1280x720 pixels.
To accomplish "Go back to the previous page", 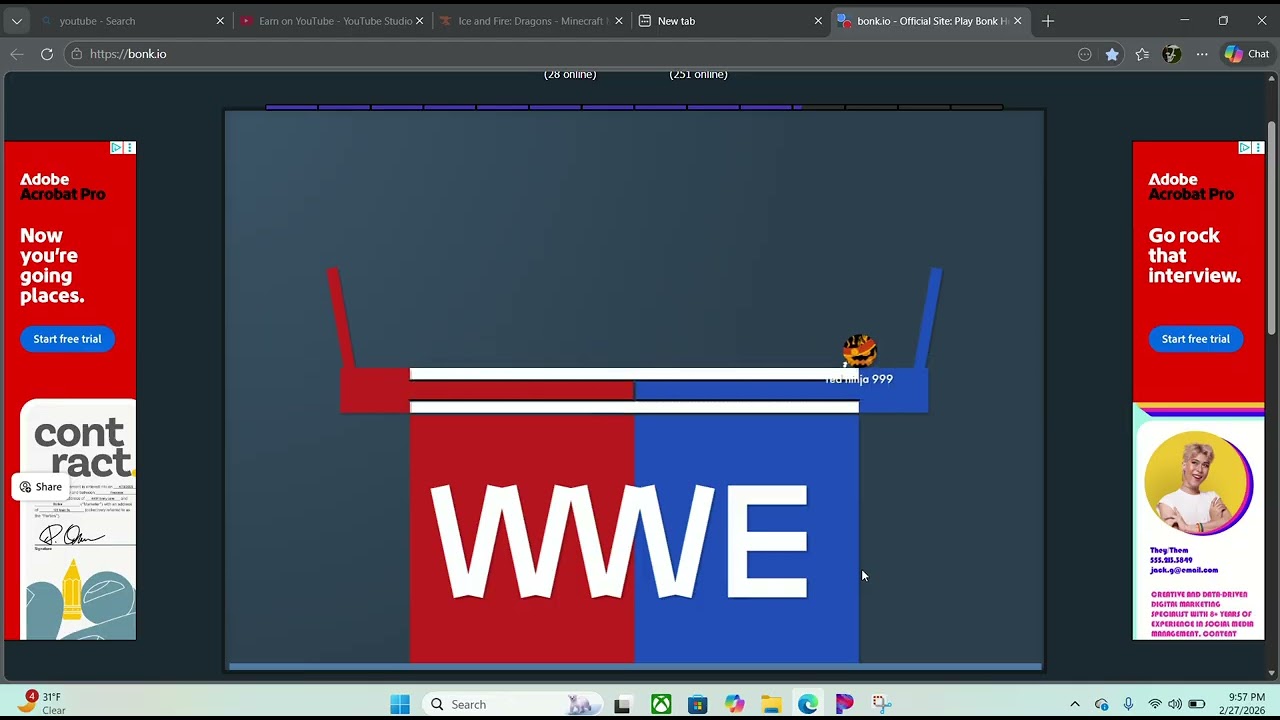I will [17, 54].
